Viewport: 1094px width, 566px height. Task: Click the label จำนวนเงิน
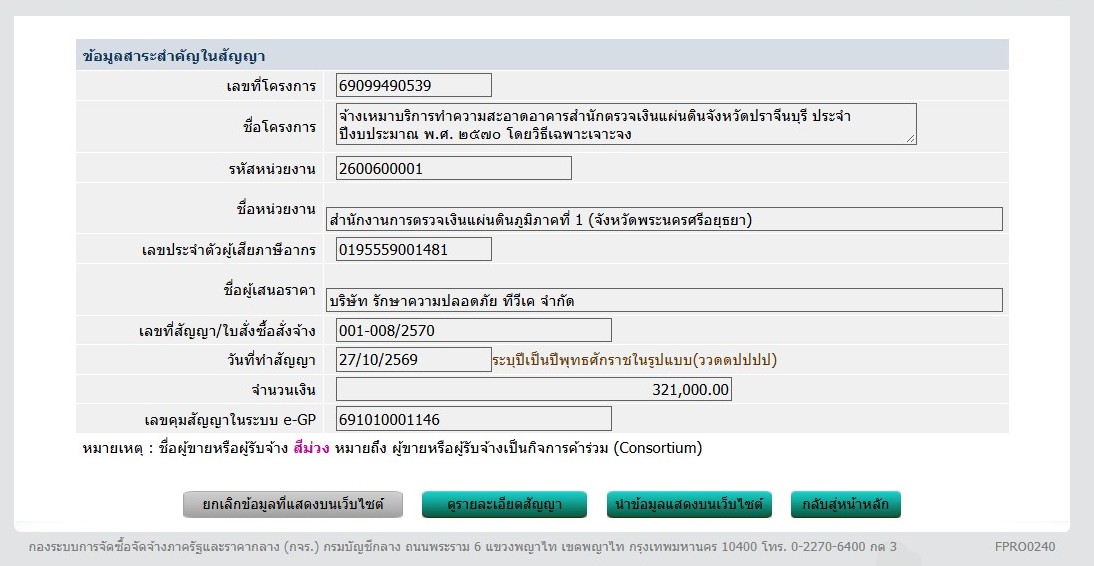pos(283,390)
